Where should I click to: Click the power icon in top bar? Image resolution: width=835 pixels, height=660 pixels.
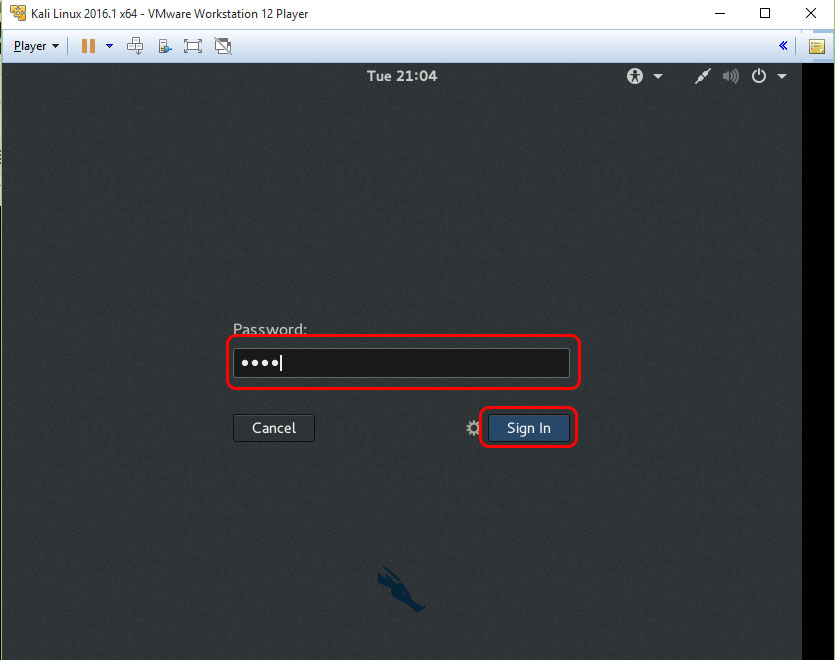tap(759, 76)
